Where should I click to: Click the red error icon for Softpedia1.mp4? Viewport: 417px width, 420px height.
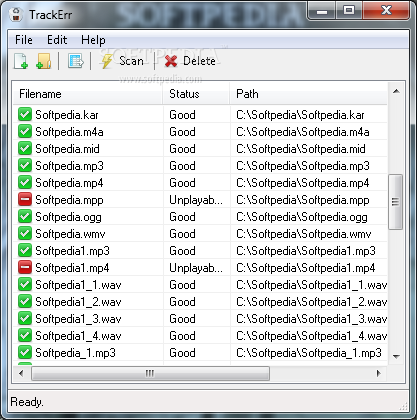(25, 267)
